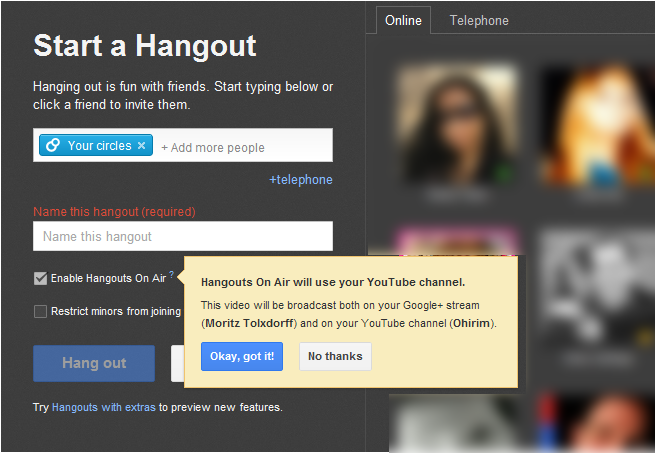This screenshot has height=453, width=655.
Task: Remove the Your circles chip with its x
Action: (142, 145)
